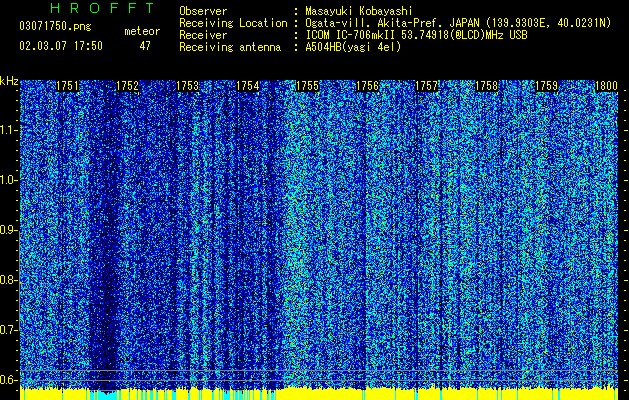Click the 0.6 kHz axis label
Screen dimensions: 629x400
point(9,380)
